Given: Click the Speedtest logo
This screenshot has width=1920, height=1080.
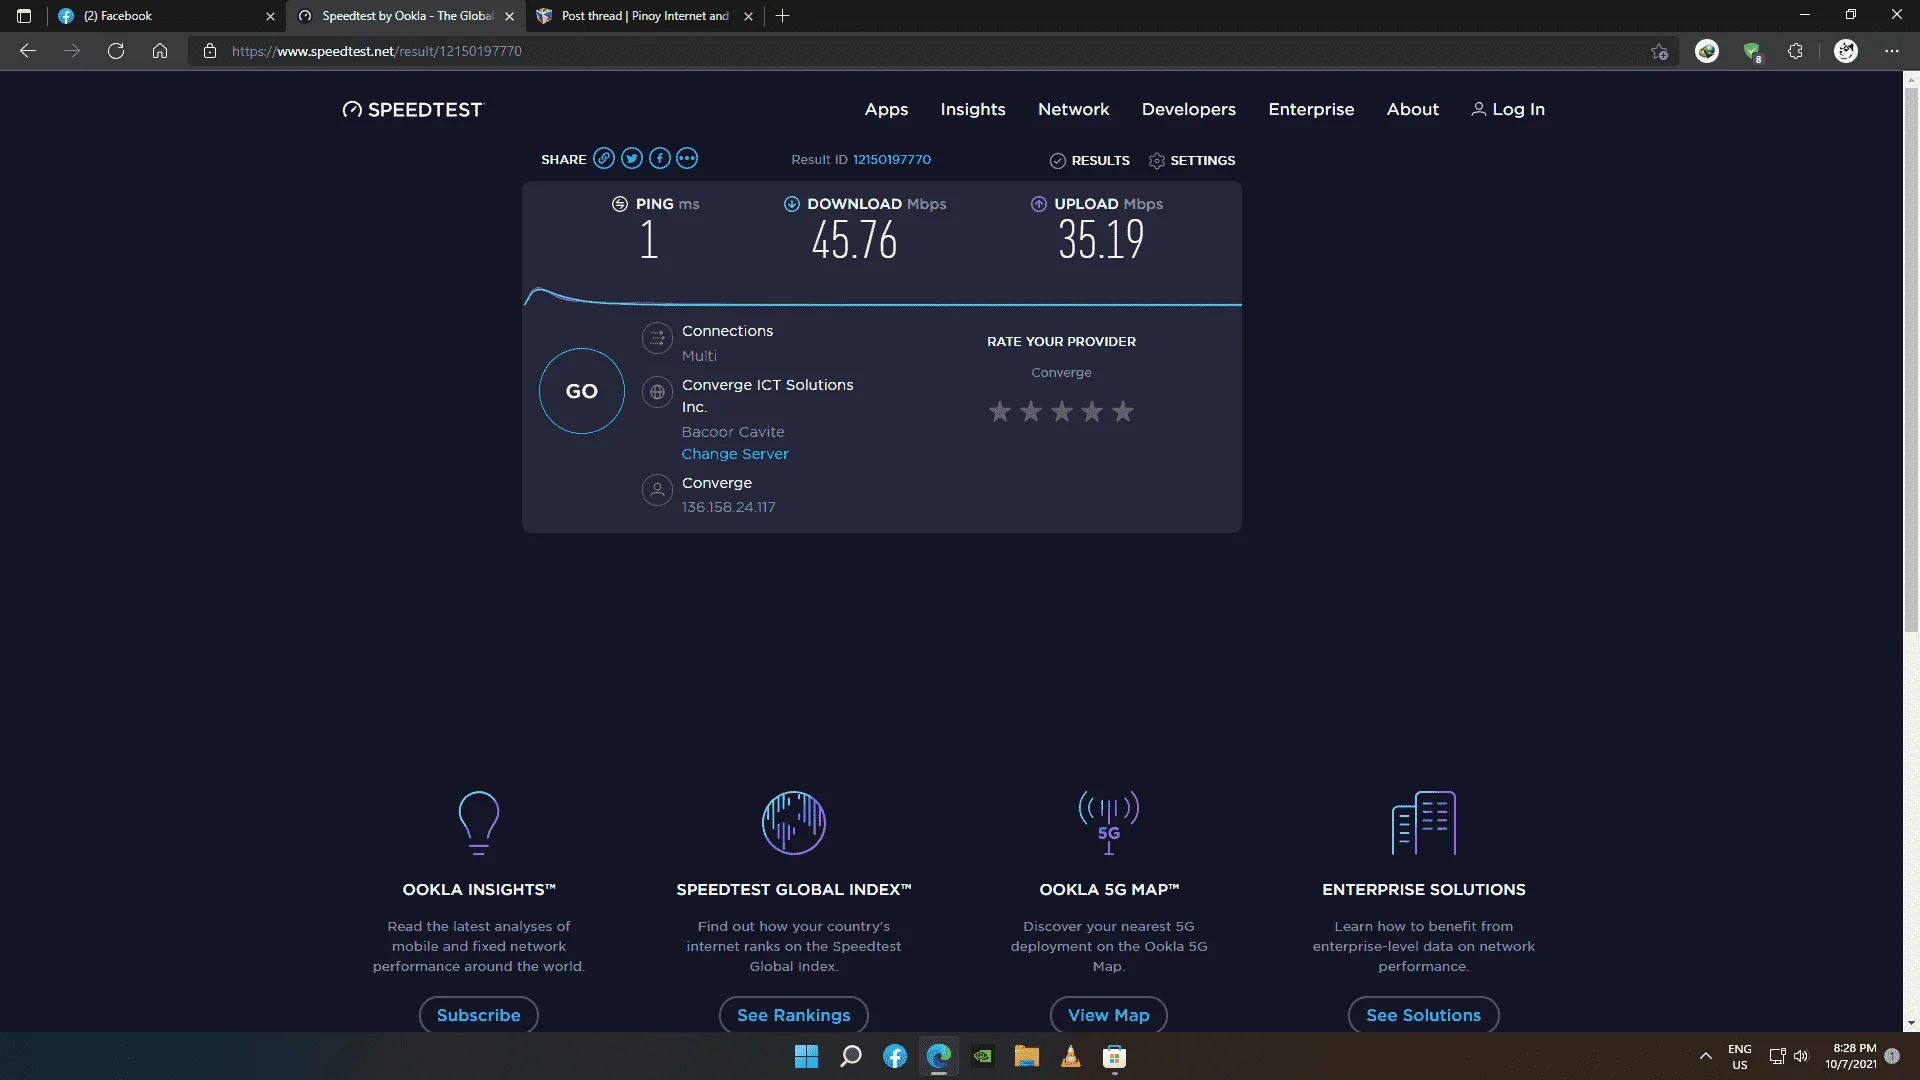Looking at the screenshot, I should click(412, 110).
